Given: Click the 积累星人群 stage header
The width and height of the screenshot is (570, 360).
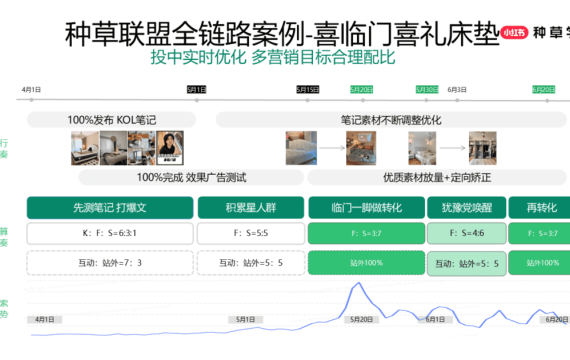Looking at the screenshot, I should [251, 208].
